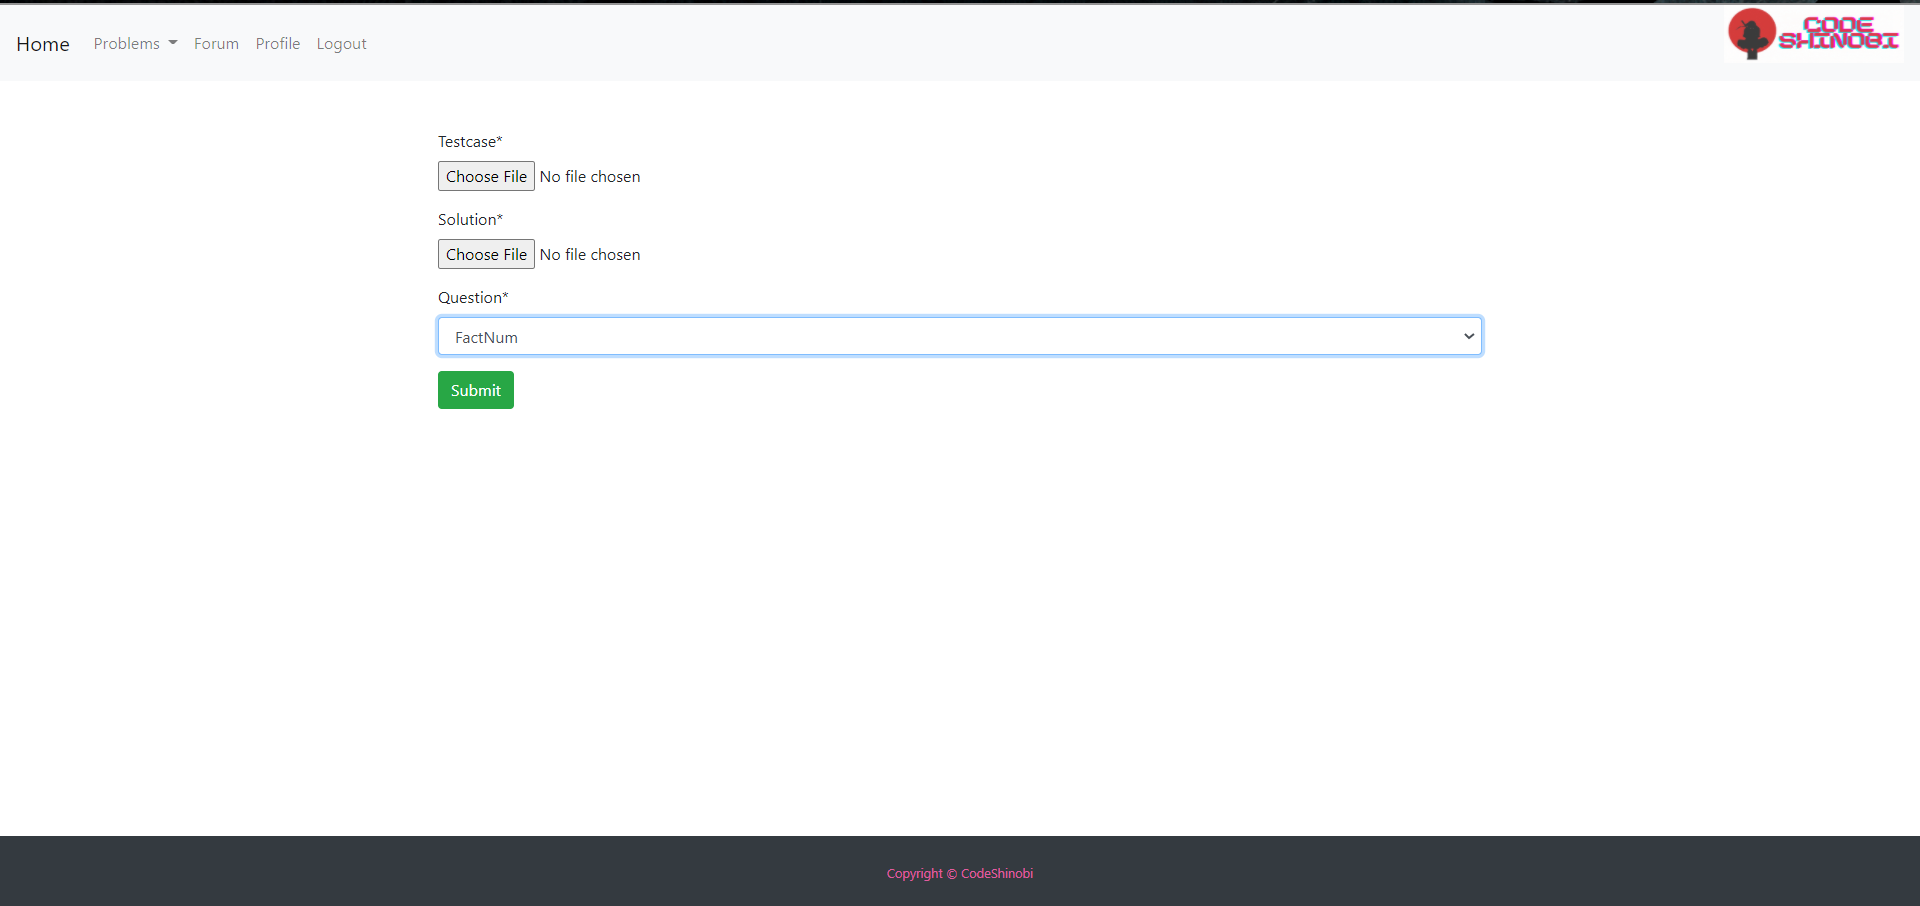
Task: Click the Question dropdown chevron arrow
Action: 1468,336
